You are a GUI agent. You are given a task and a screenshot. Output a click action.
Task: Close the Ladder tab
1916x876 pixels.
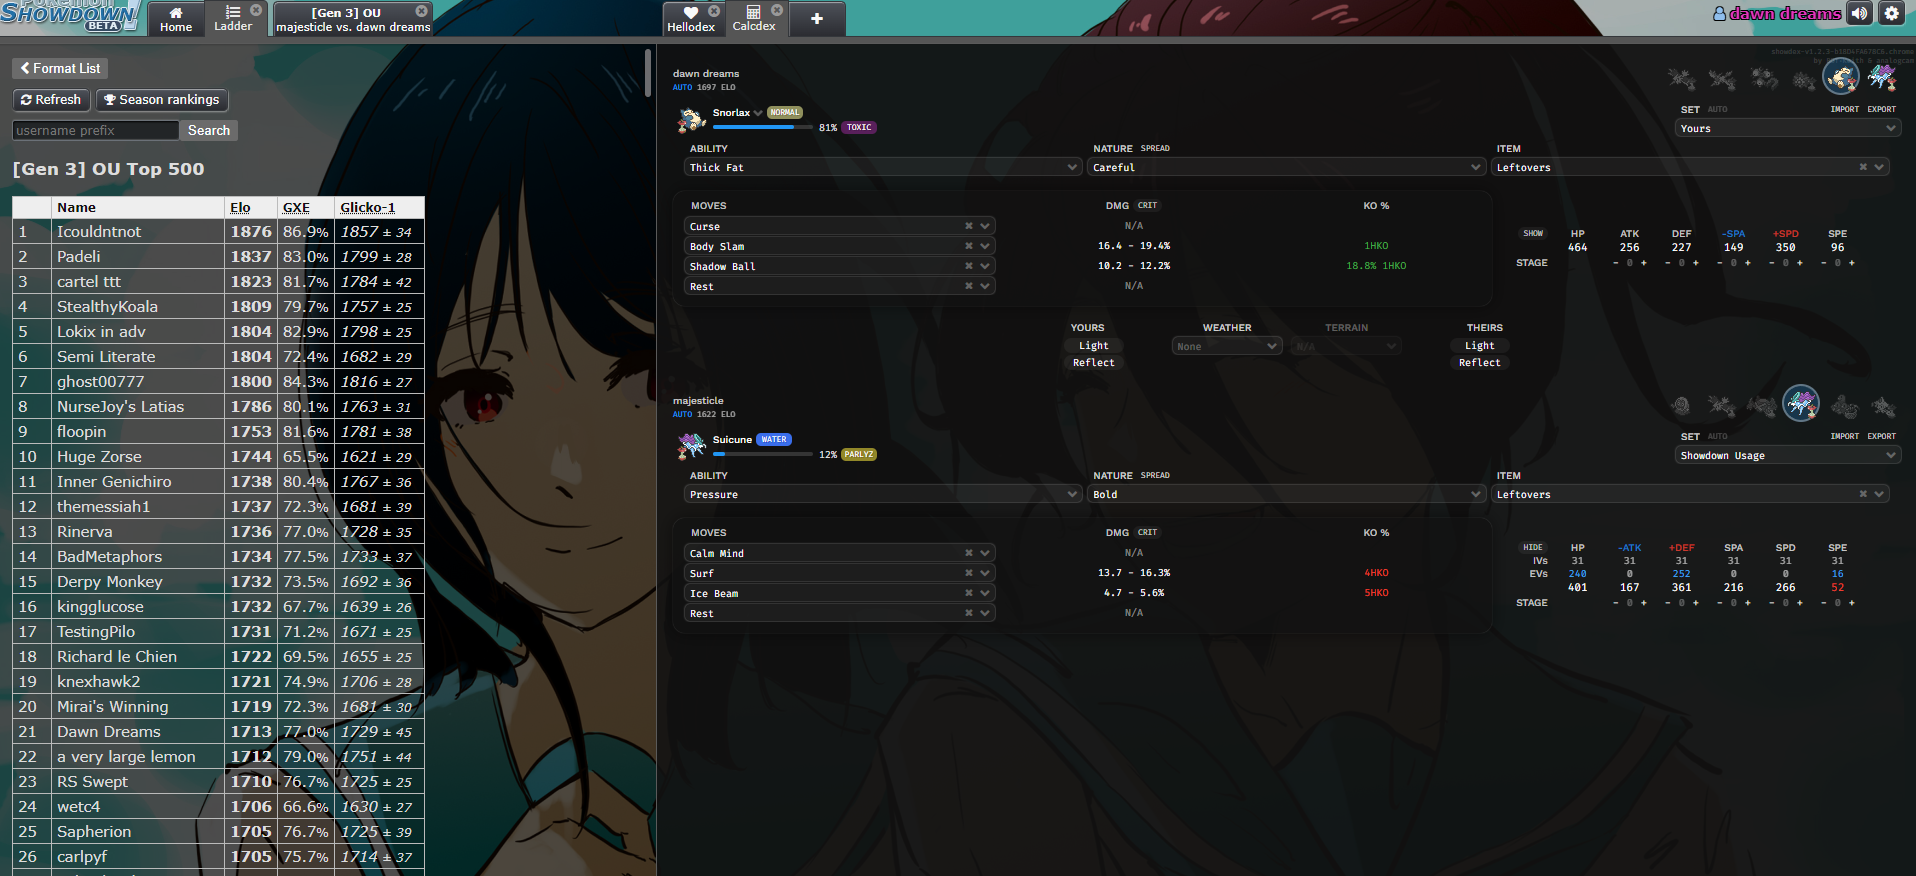(x=256, y=10)
